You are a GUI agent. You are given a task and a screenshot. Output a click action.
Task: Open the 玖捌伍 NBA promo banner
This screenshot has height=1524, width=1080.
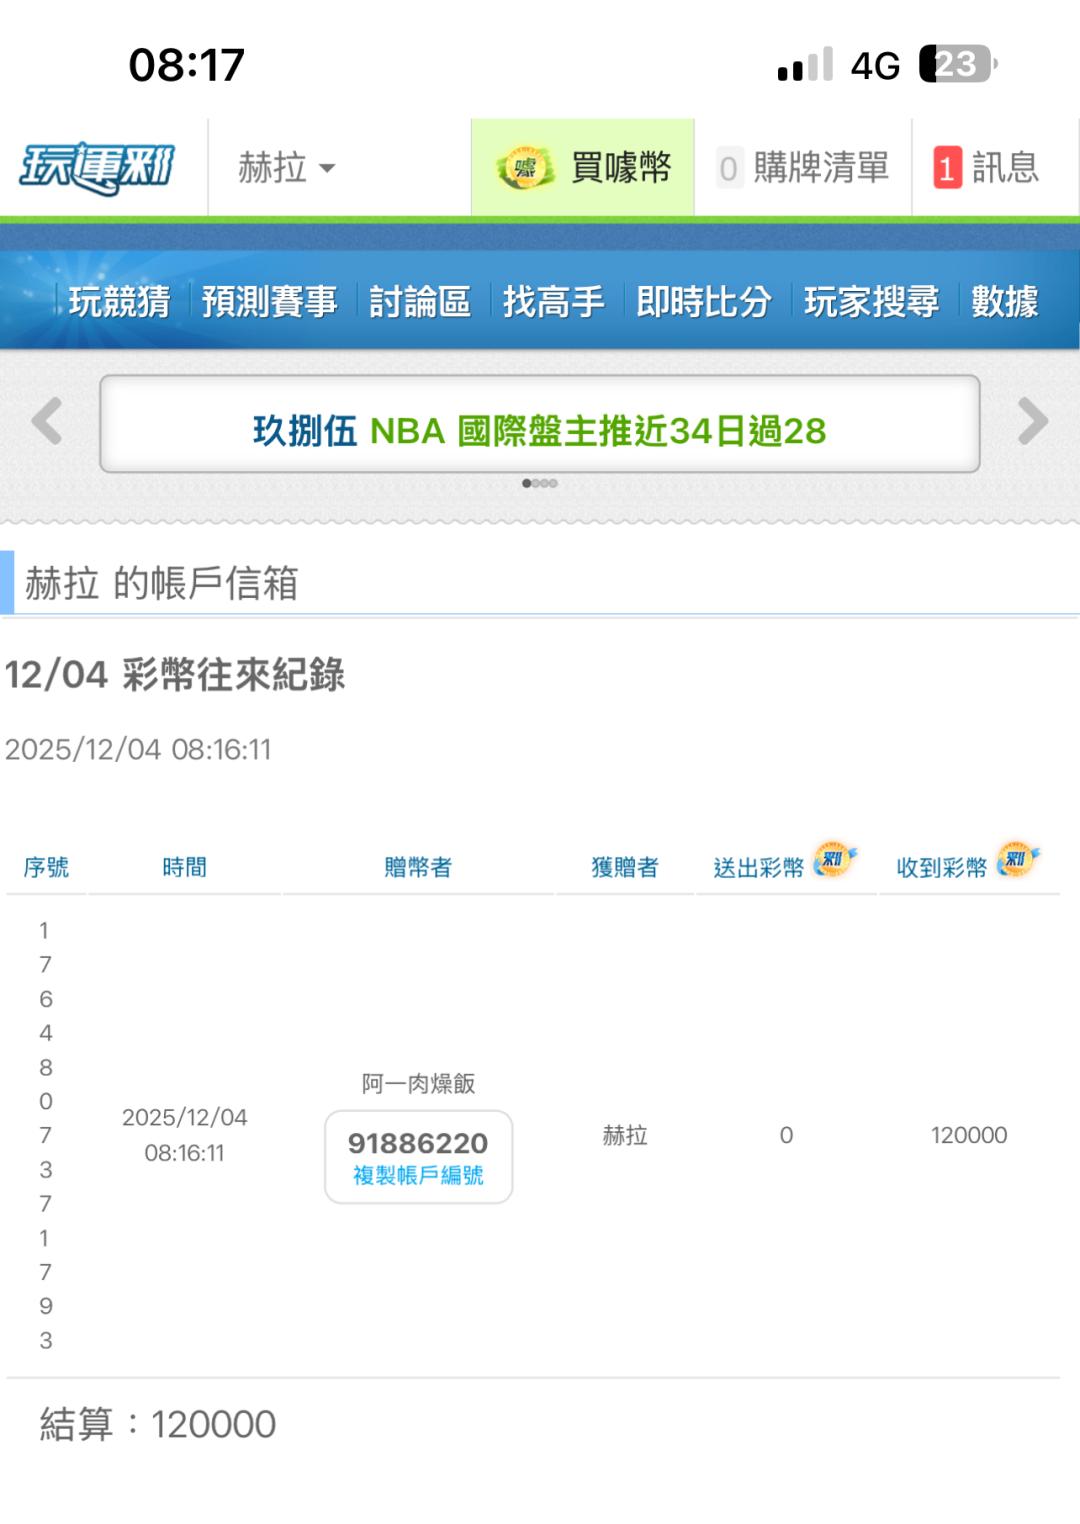539,431
